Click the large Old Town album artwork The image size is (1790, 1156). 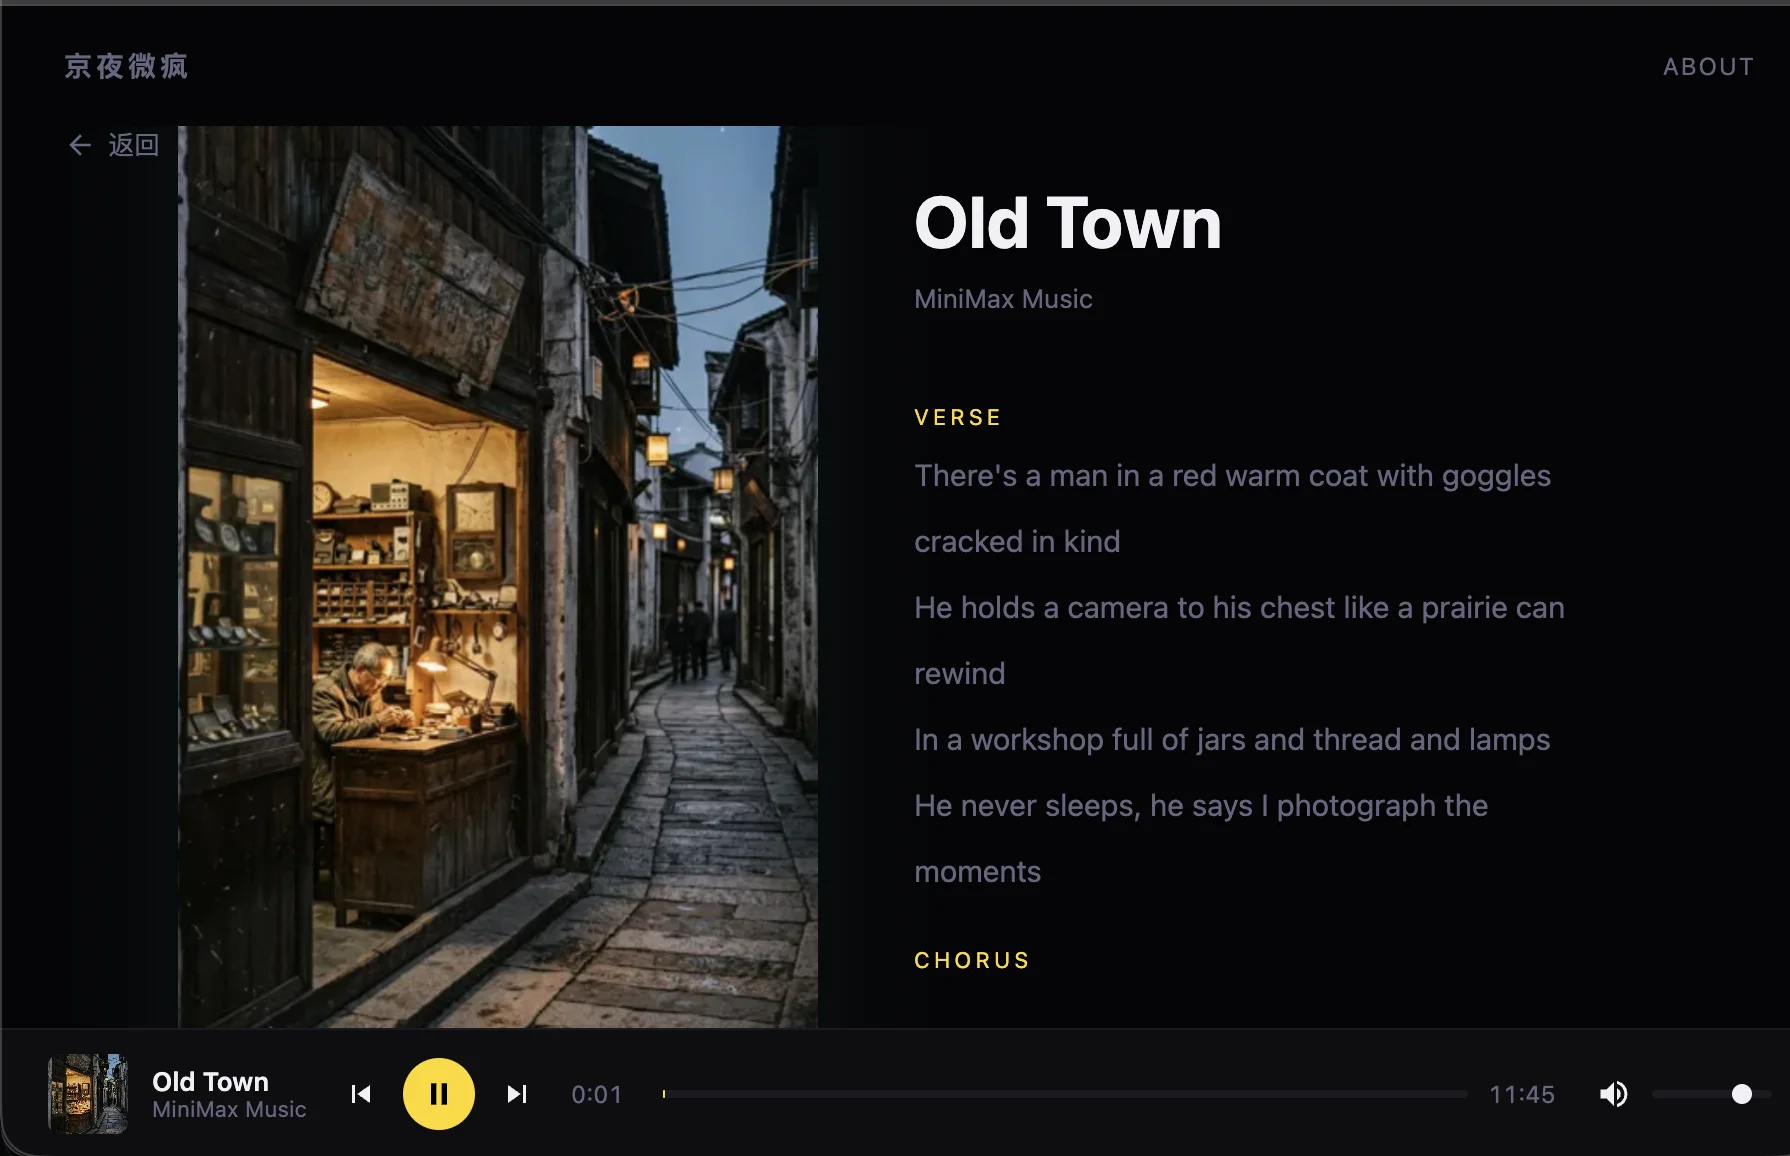point(498,576)
